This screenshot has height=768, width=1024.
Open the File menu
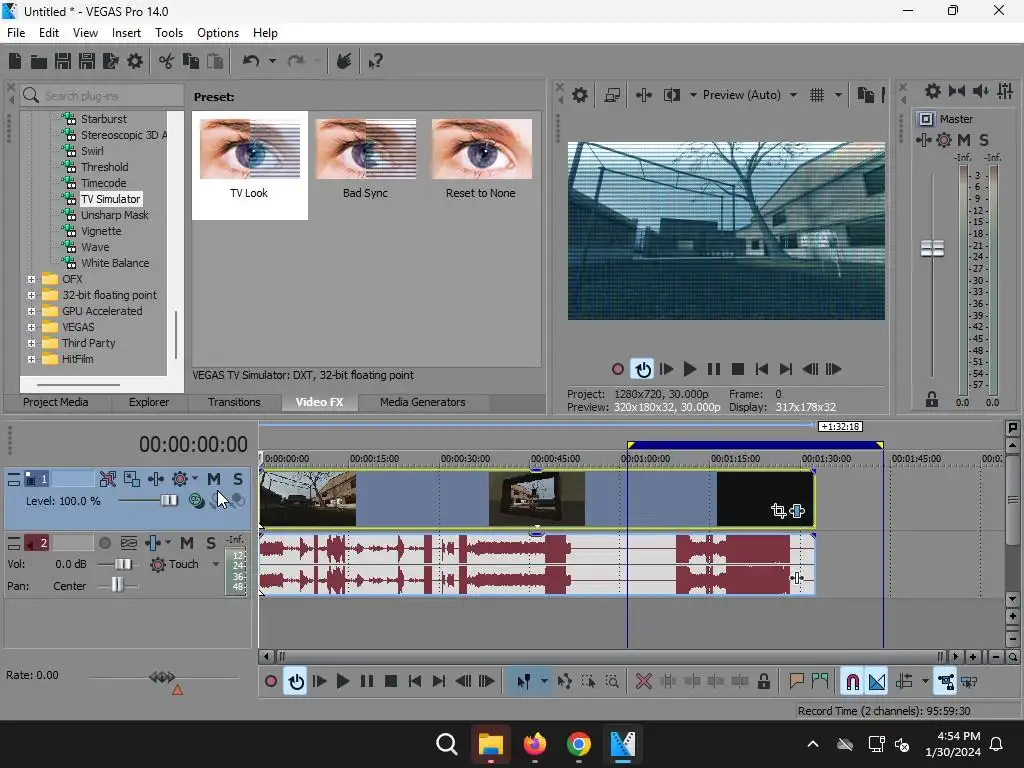16,33
